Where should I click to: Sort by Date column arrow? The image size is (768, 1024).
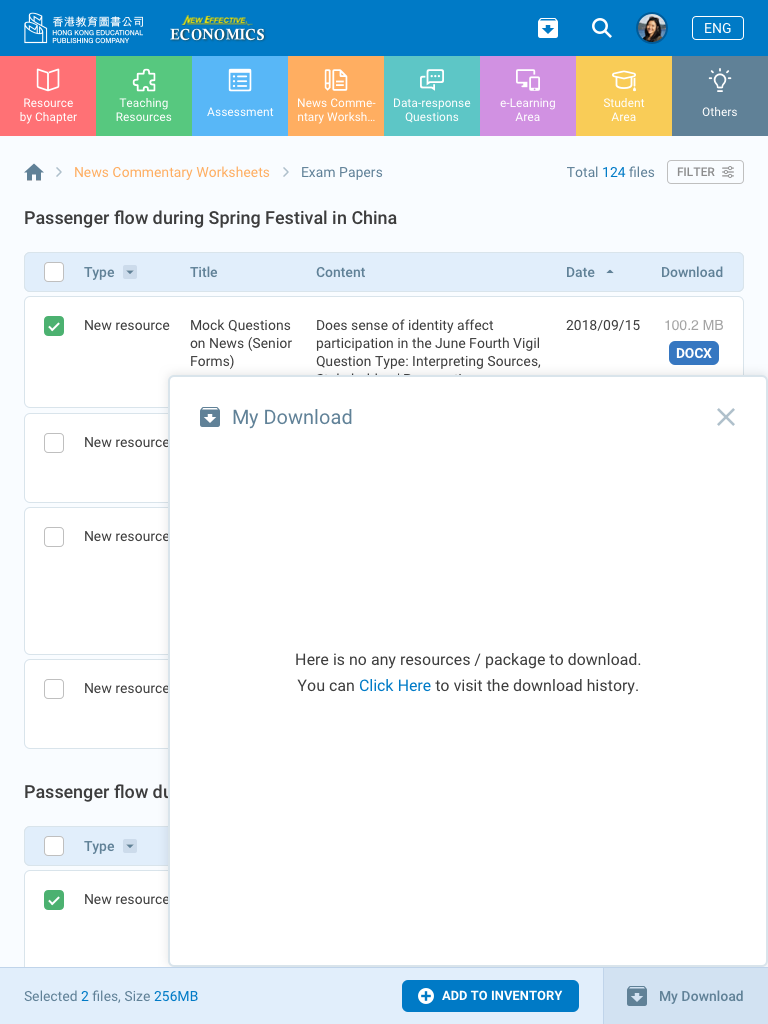[x=610, y=272]
